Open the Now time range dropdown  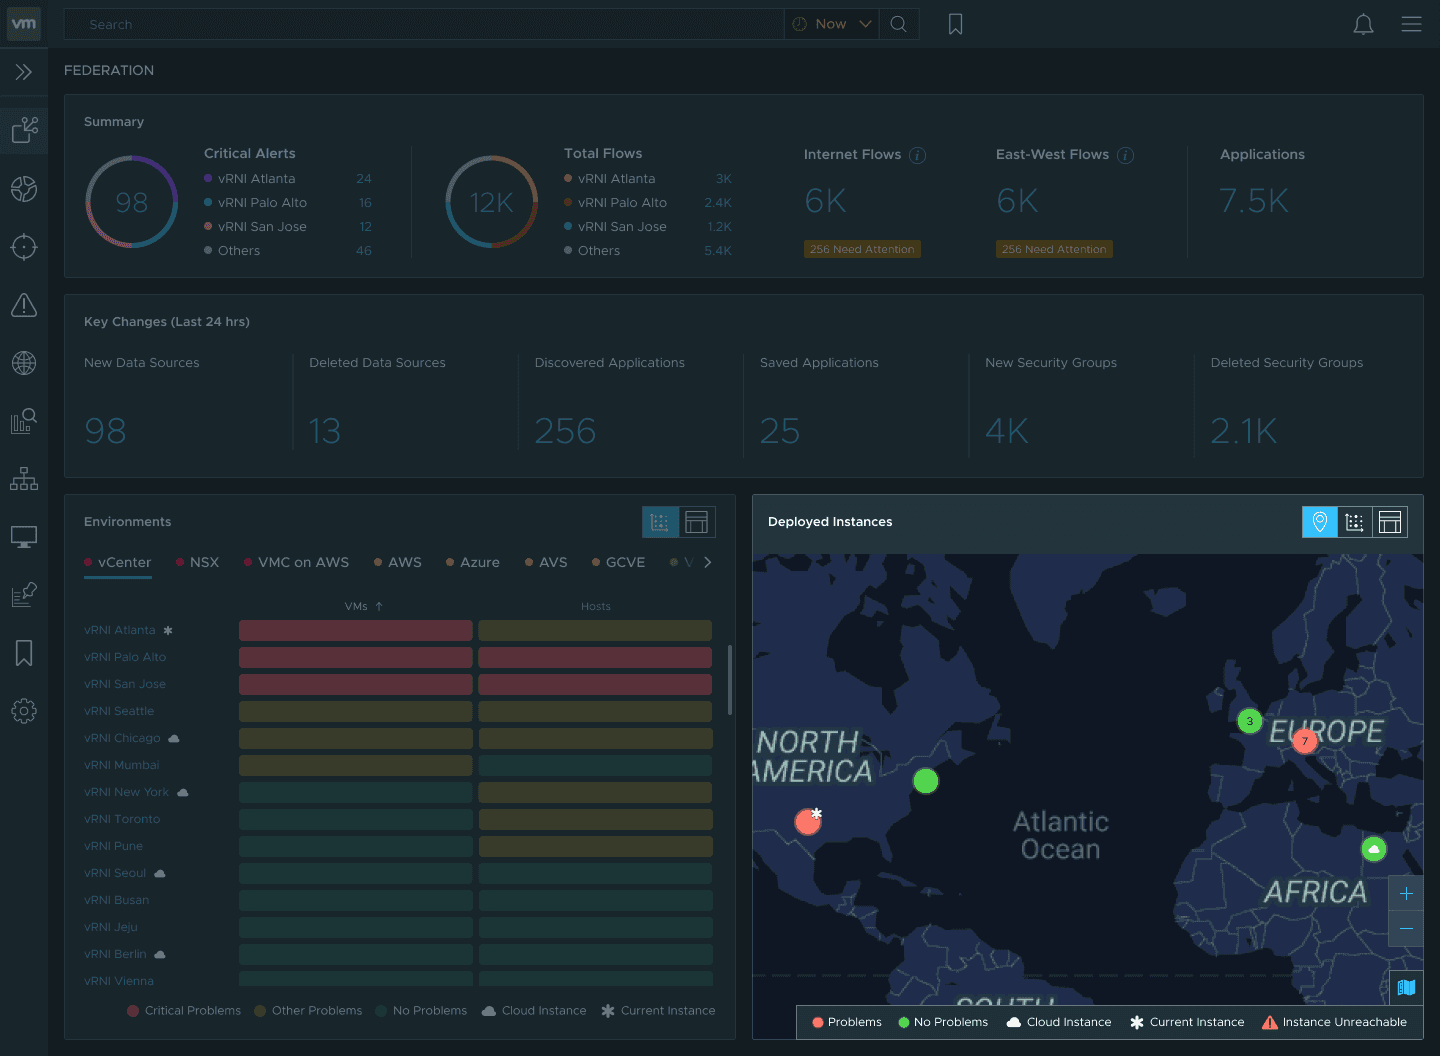tap(832, 24)
